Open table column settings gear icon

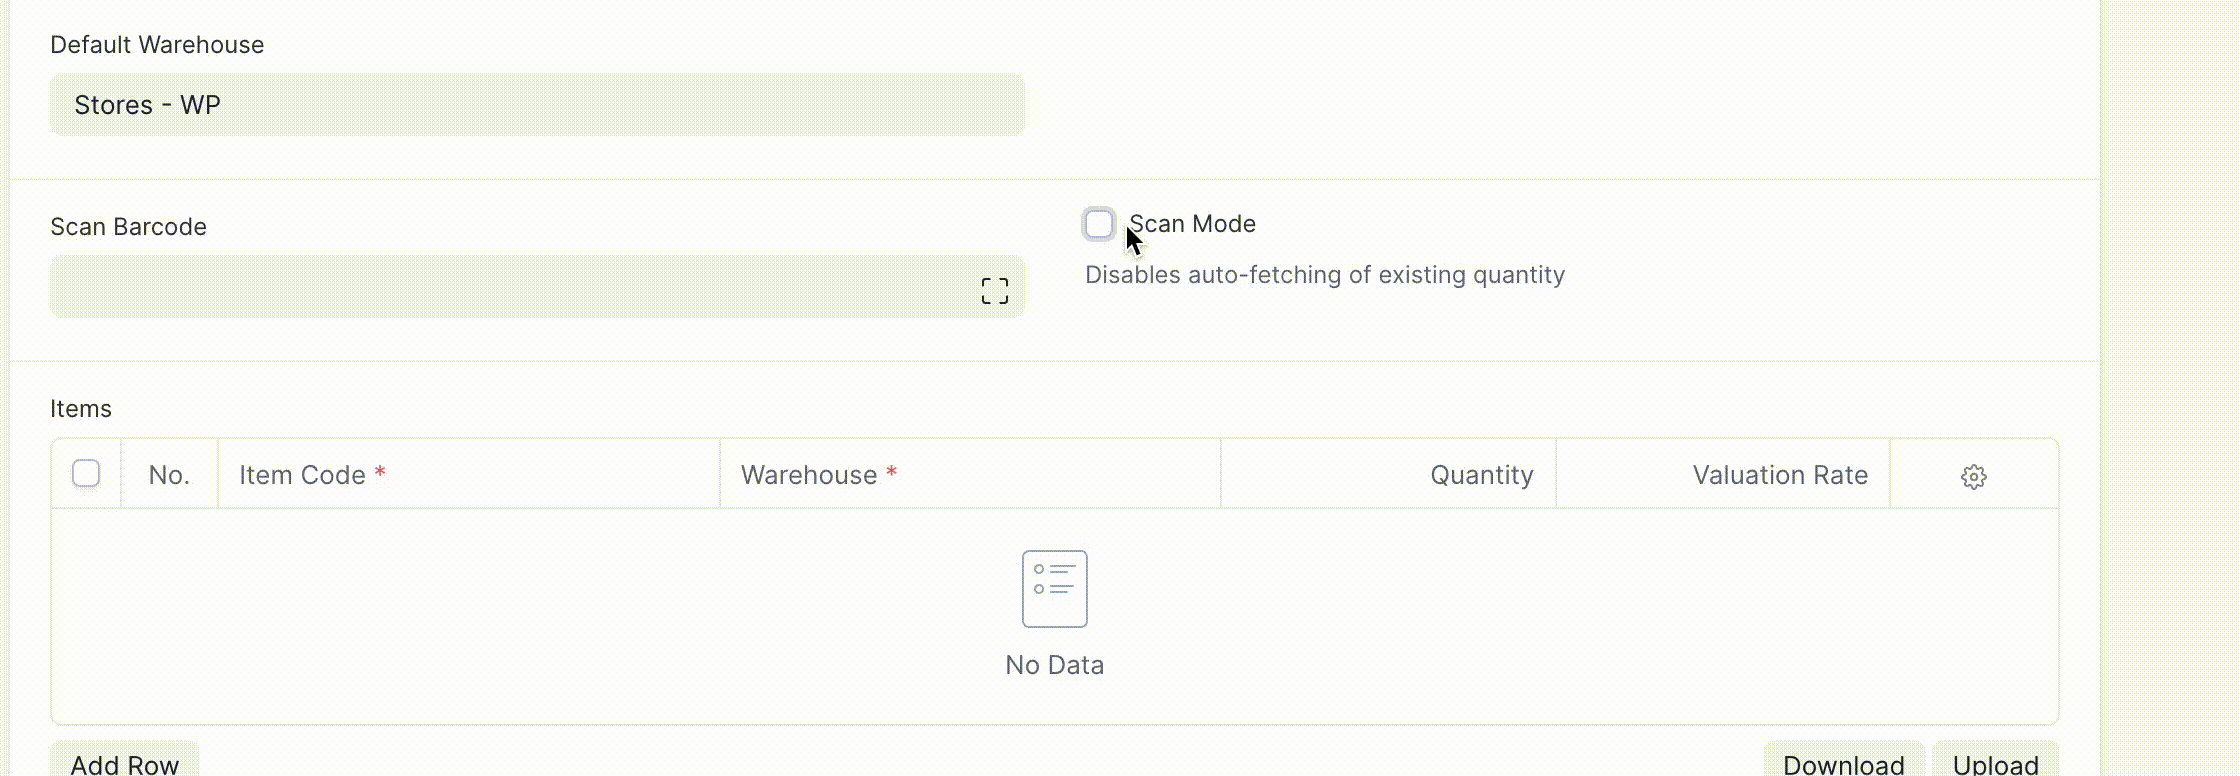(1973, 477)
